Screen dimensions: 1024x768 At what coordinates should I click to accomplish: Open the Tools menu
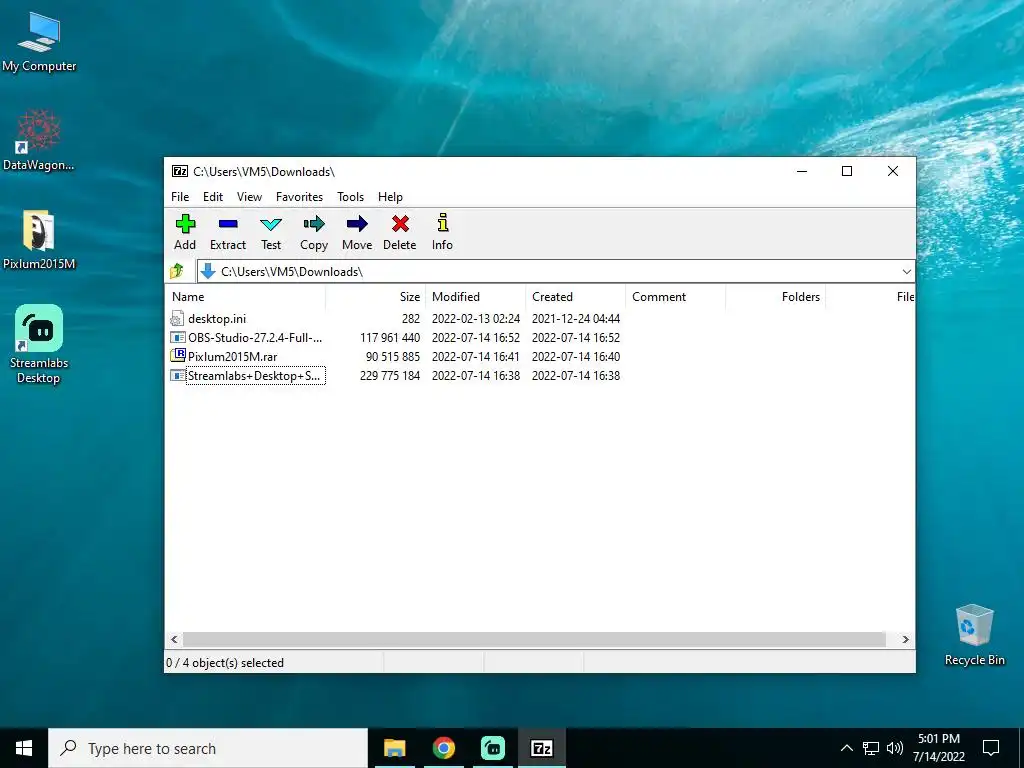(351, 197)
